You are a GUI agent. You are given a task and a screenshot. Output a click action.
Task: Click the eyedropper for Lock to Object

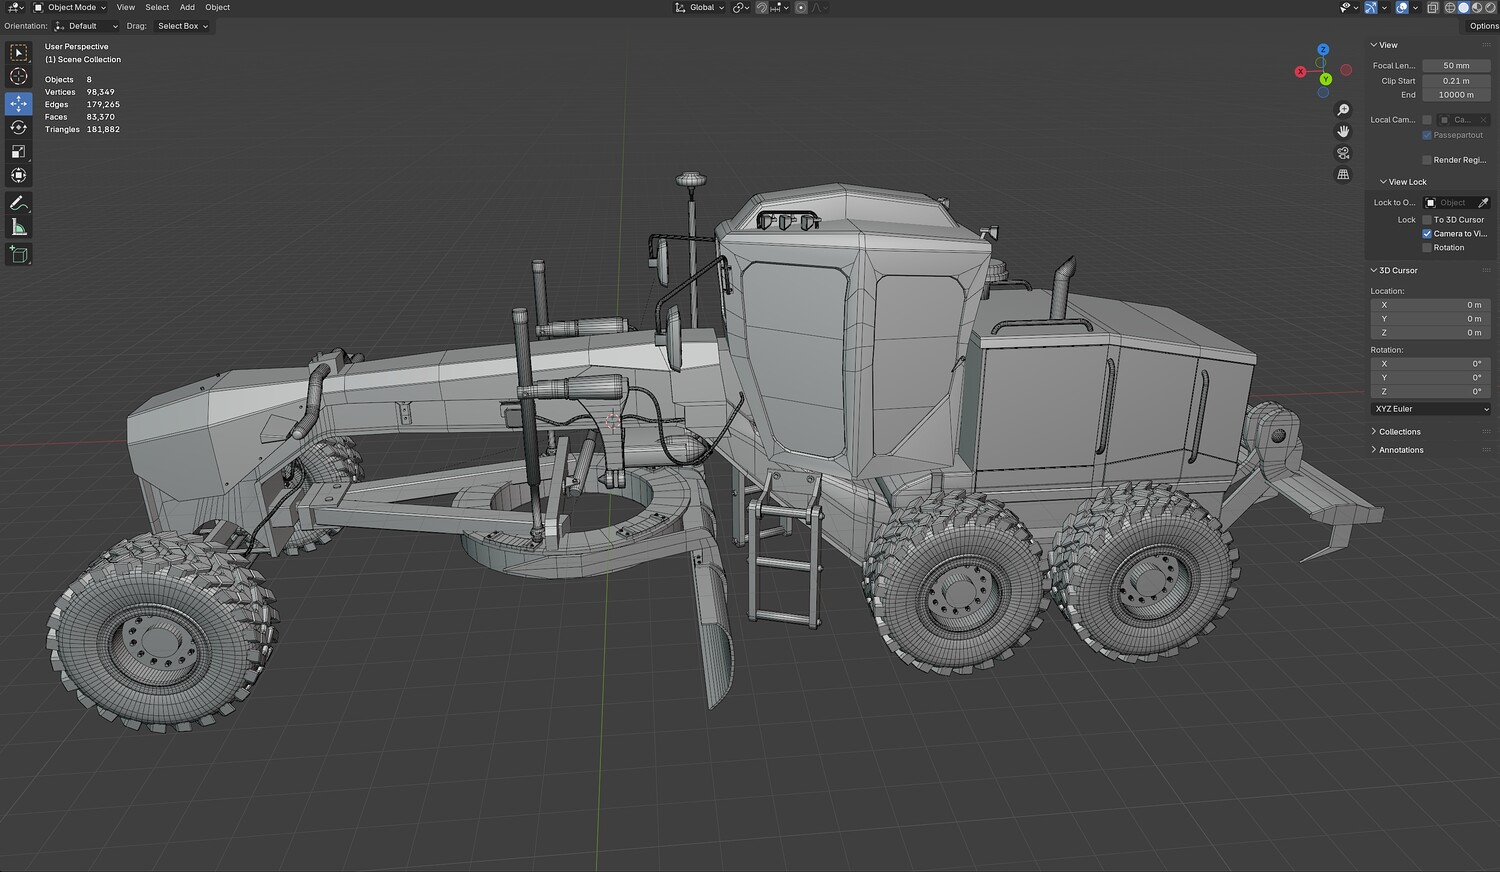[x=1483, y=203]
